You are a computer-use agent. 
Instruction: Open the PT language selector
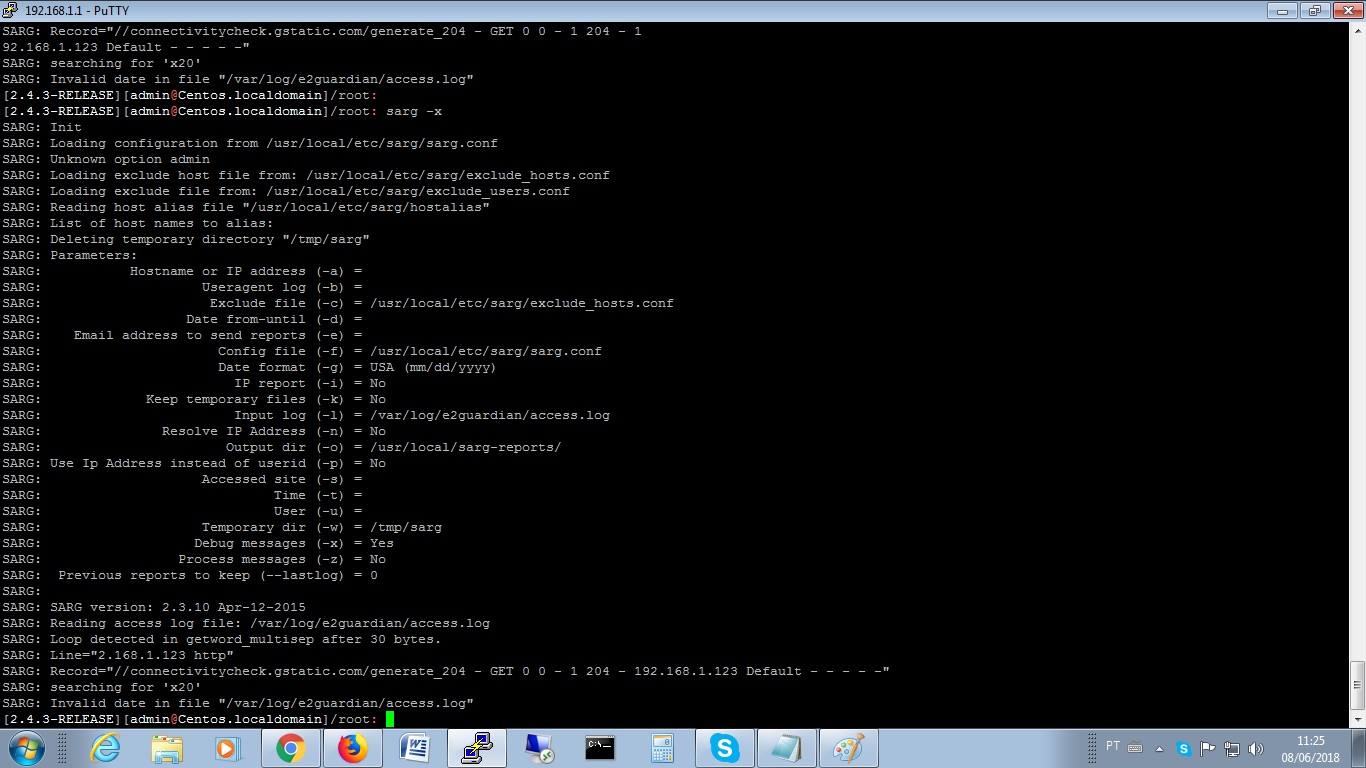click(x=1113, y=747)
